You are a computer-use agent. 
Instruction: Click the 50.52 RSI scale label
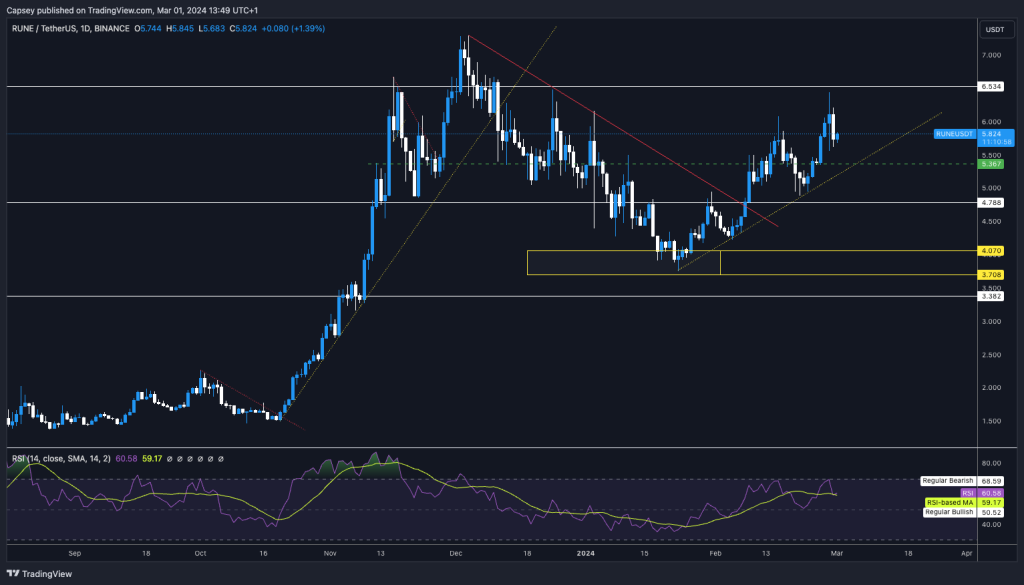991,513
